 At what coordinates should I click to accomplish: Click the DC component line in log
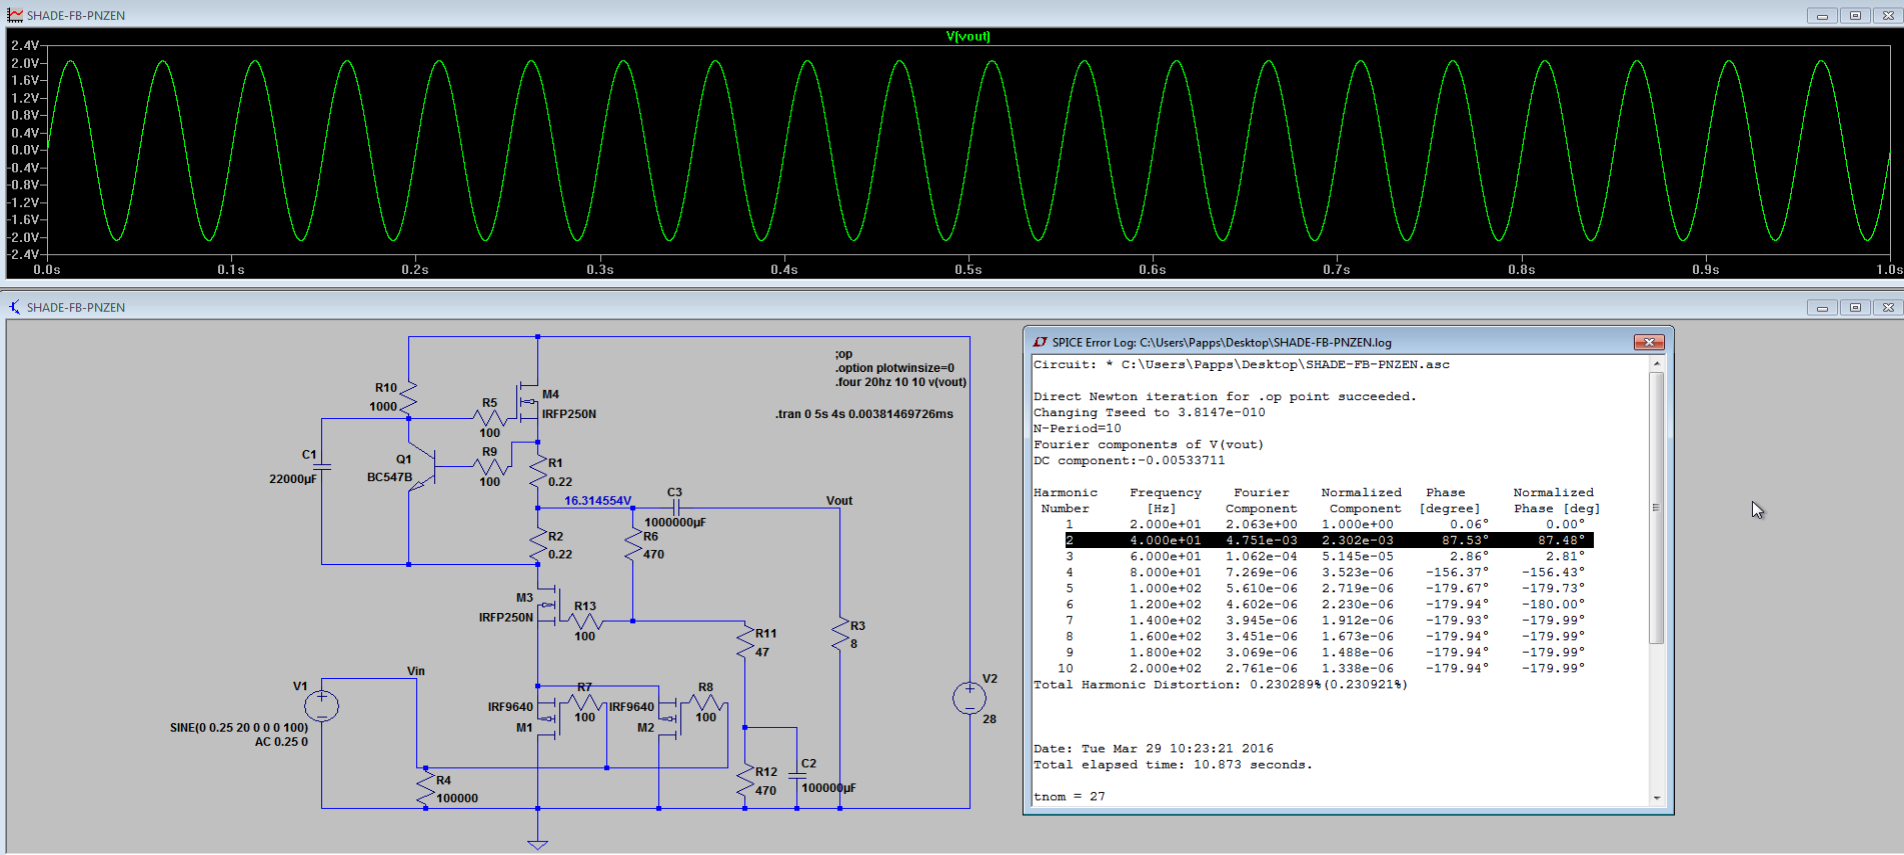(x=1129, y=461)
